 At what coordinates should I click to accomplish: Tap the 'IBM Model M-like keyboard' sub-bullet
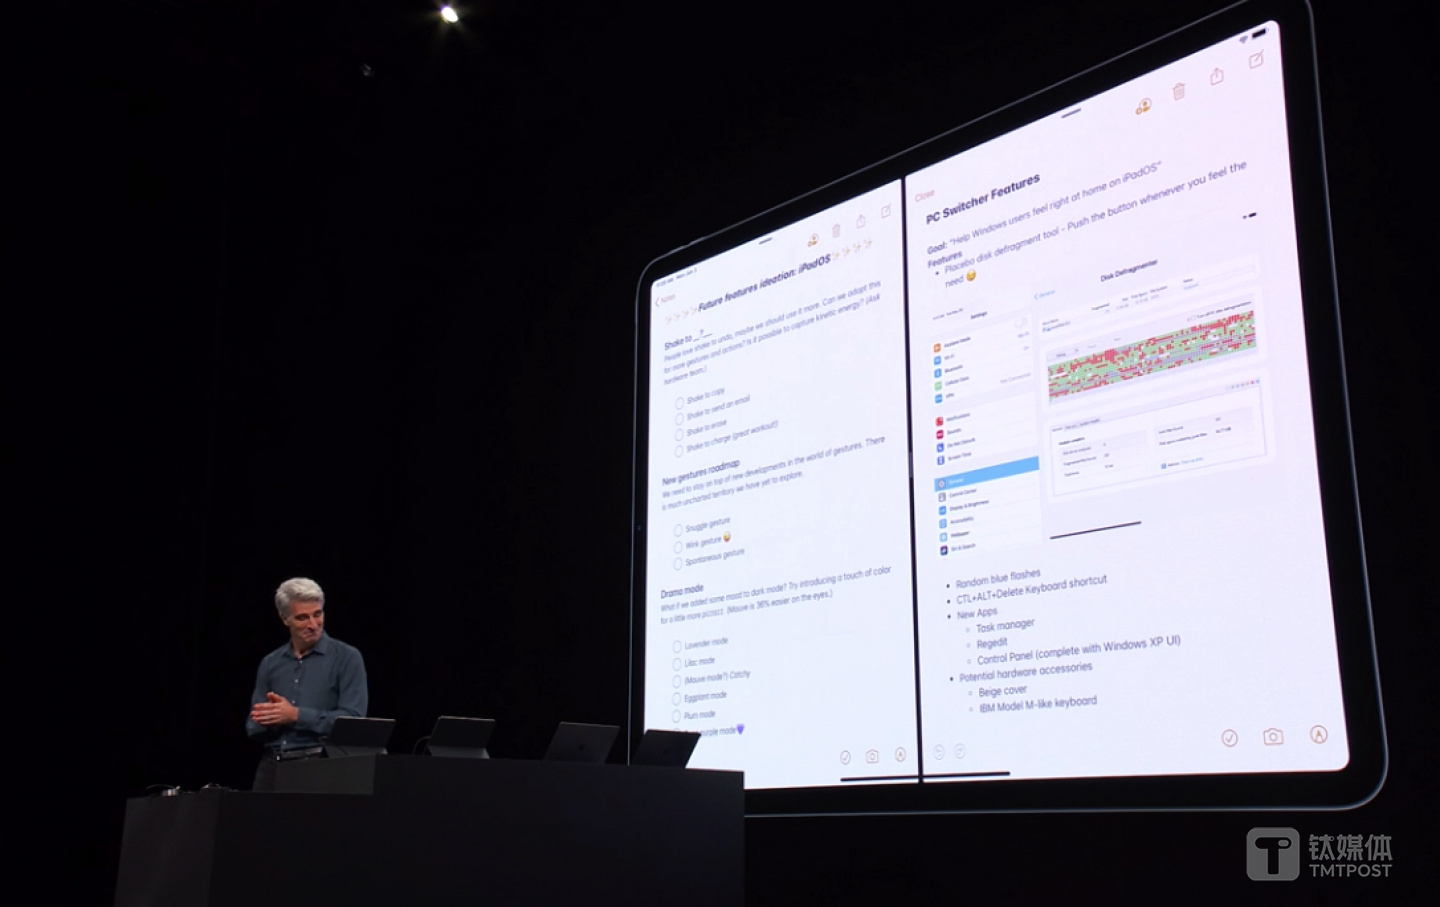pyautogui.click(x=1037, y=704)
